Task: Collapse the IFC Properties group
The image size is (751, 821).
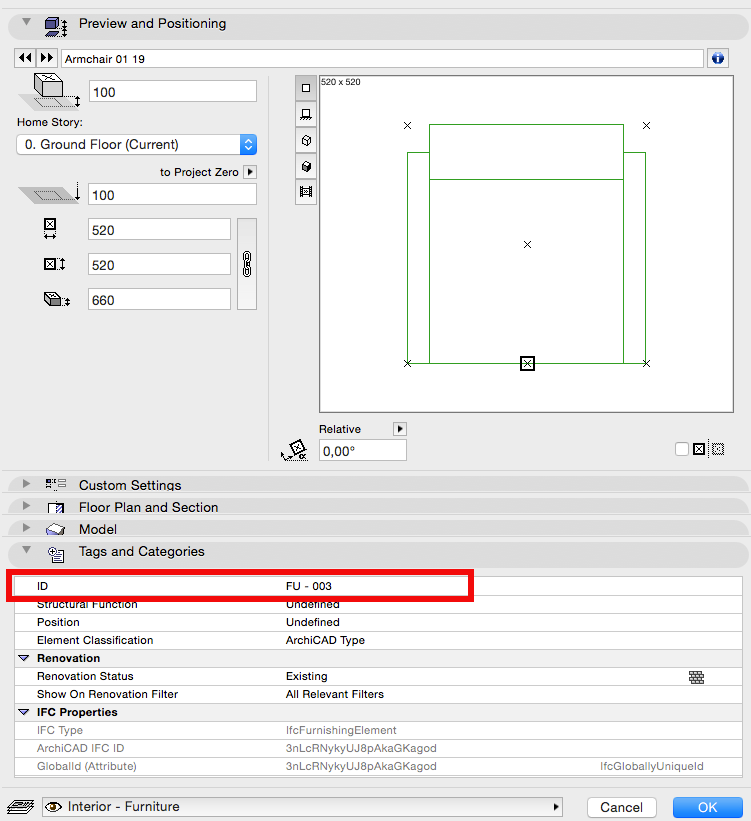Action: click(24, 713)
